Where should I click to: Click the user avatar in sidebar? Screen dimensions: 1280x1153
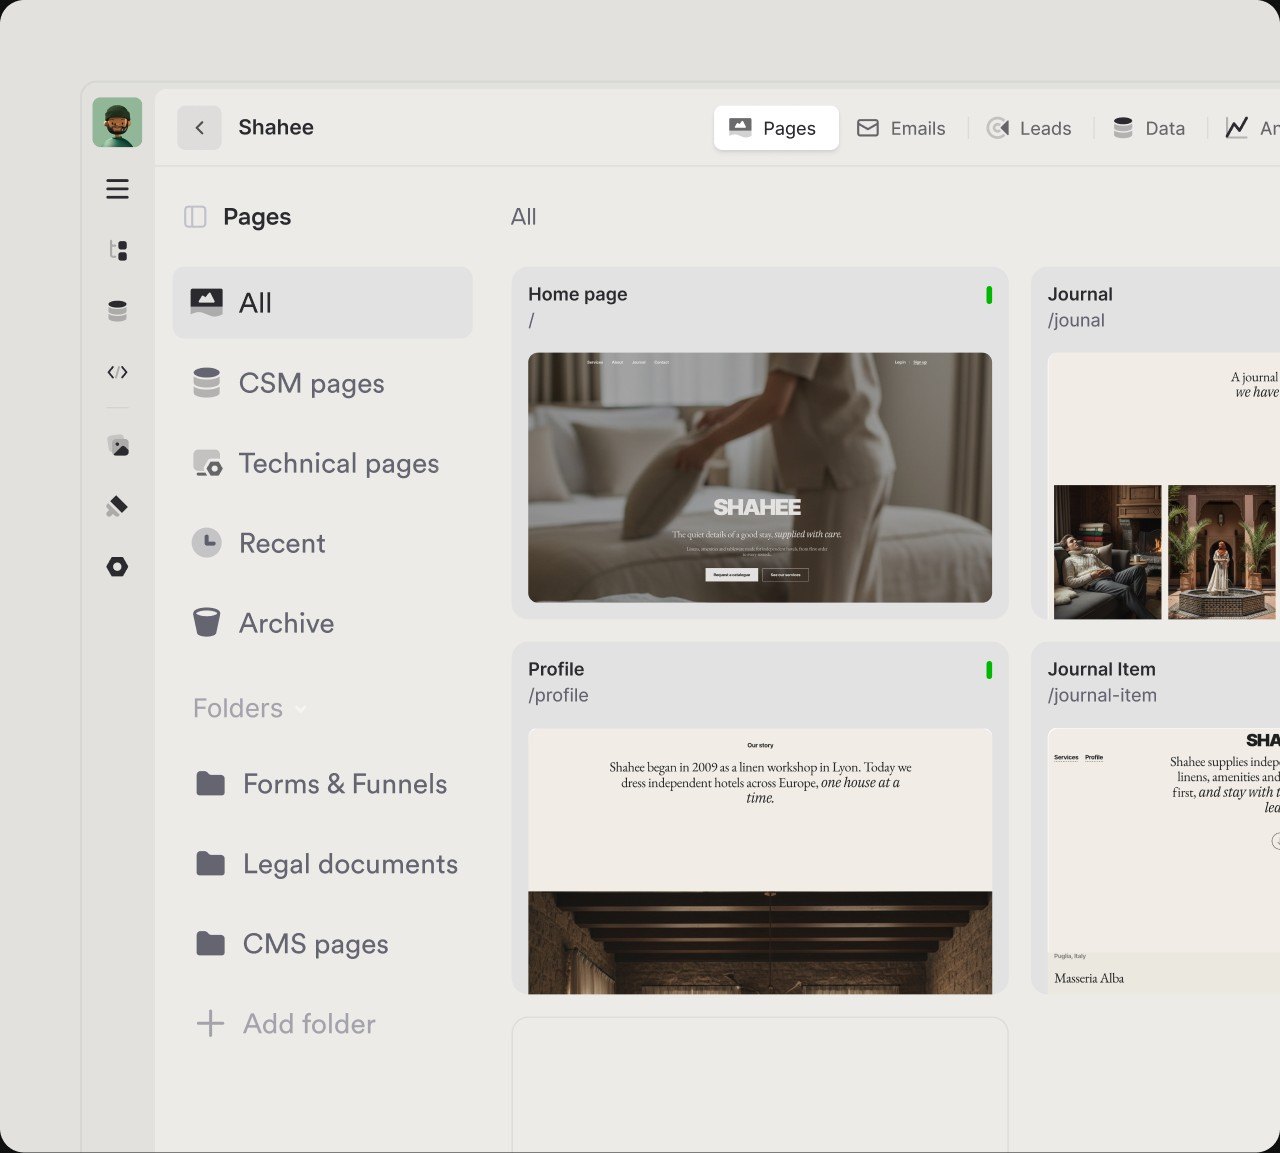[x=117, y=122]
